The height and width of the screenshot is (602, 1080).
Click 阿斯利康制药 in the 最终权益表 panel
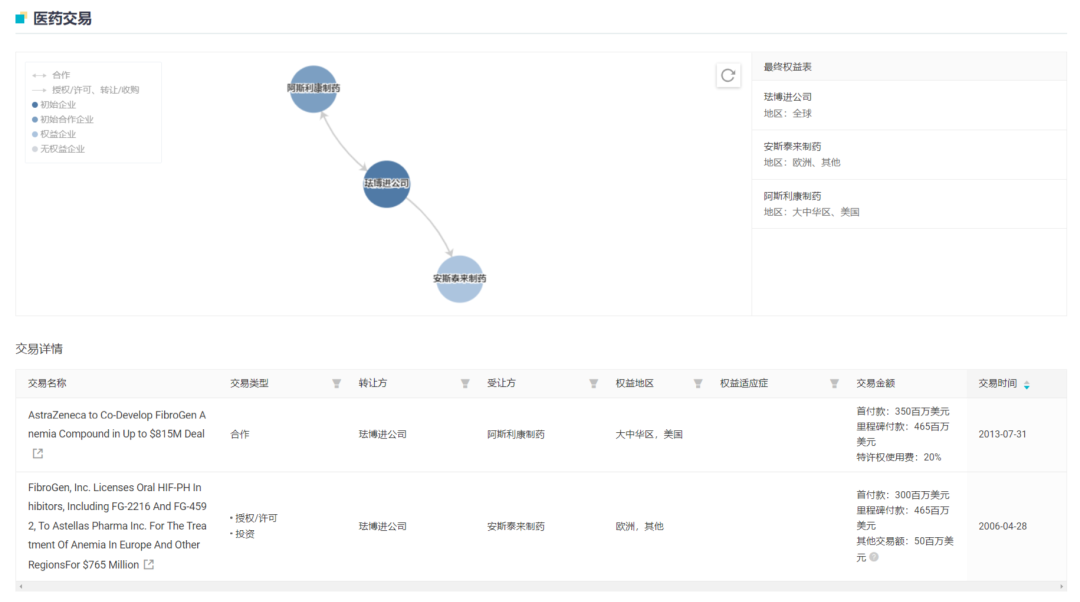(x=792, y=196)
